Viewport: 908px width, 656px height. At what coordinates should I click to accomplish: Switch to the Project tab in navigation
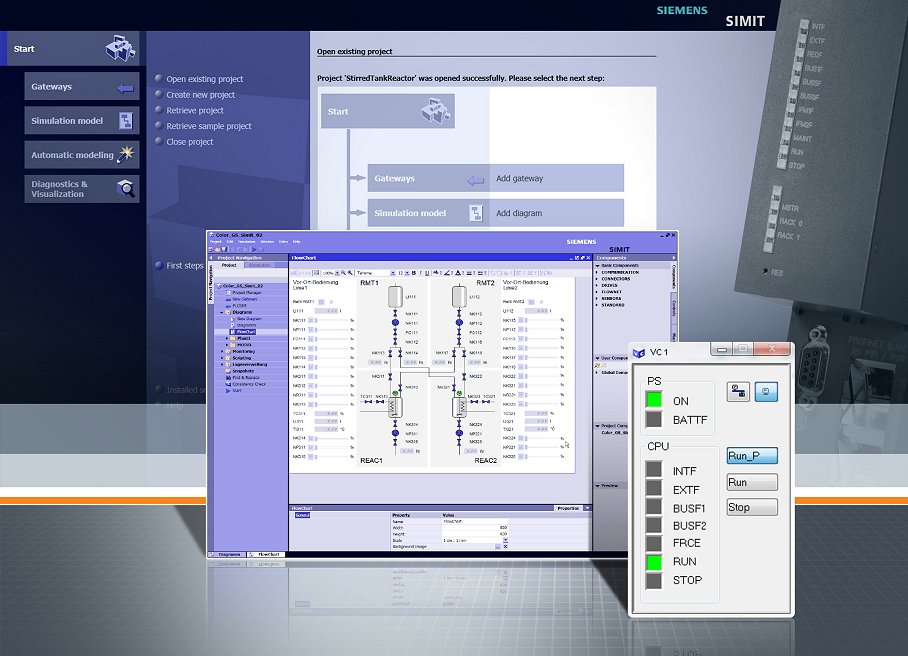point(229,265)
